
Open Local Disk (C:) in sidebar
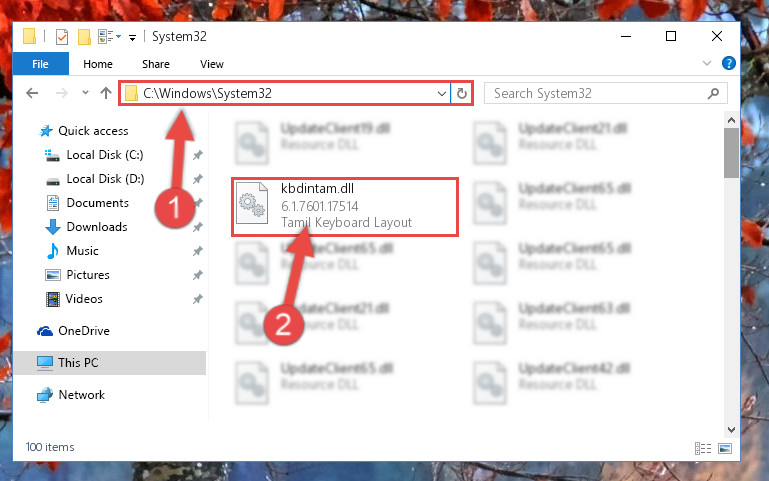(104, 155)
